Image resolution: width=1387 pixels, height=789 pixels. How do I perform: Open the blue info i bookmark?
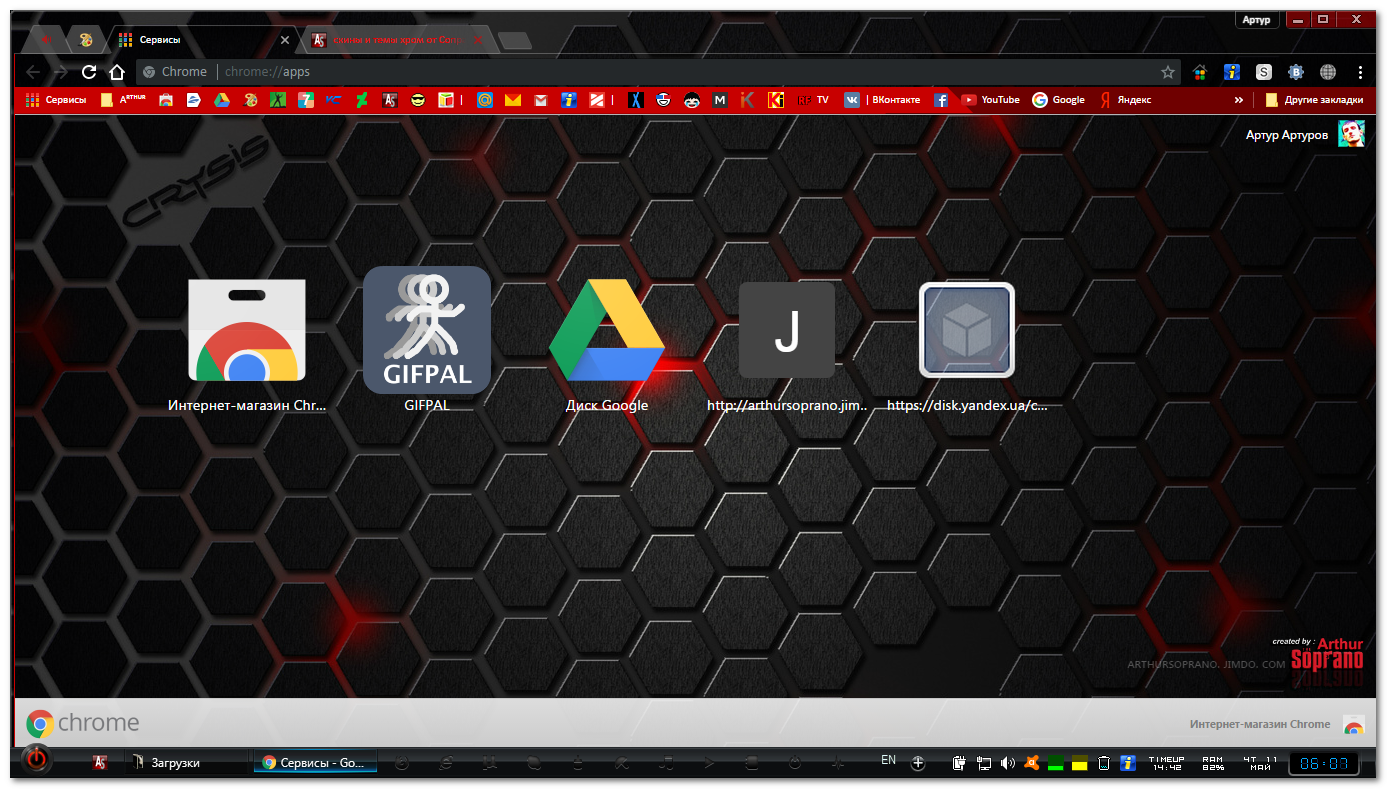click(569, 100)
